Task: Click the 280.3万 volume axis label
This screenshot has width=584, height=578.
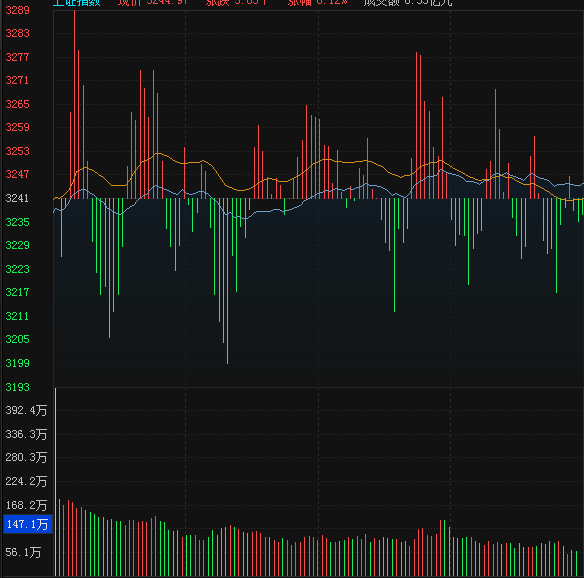Action: (x=26, y=457)
